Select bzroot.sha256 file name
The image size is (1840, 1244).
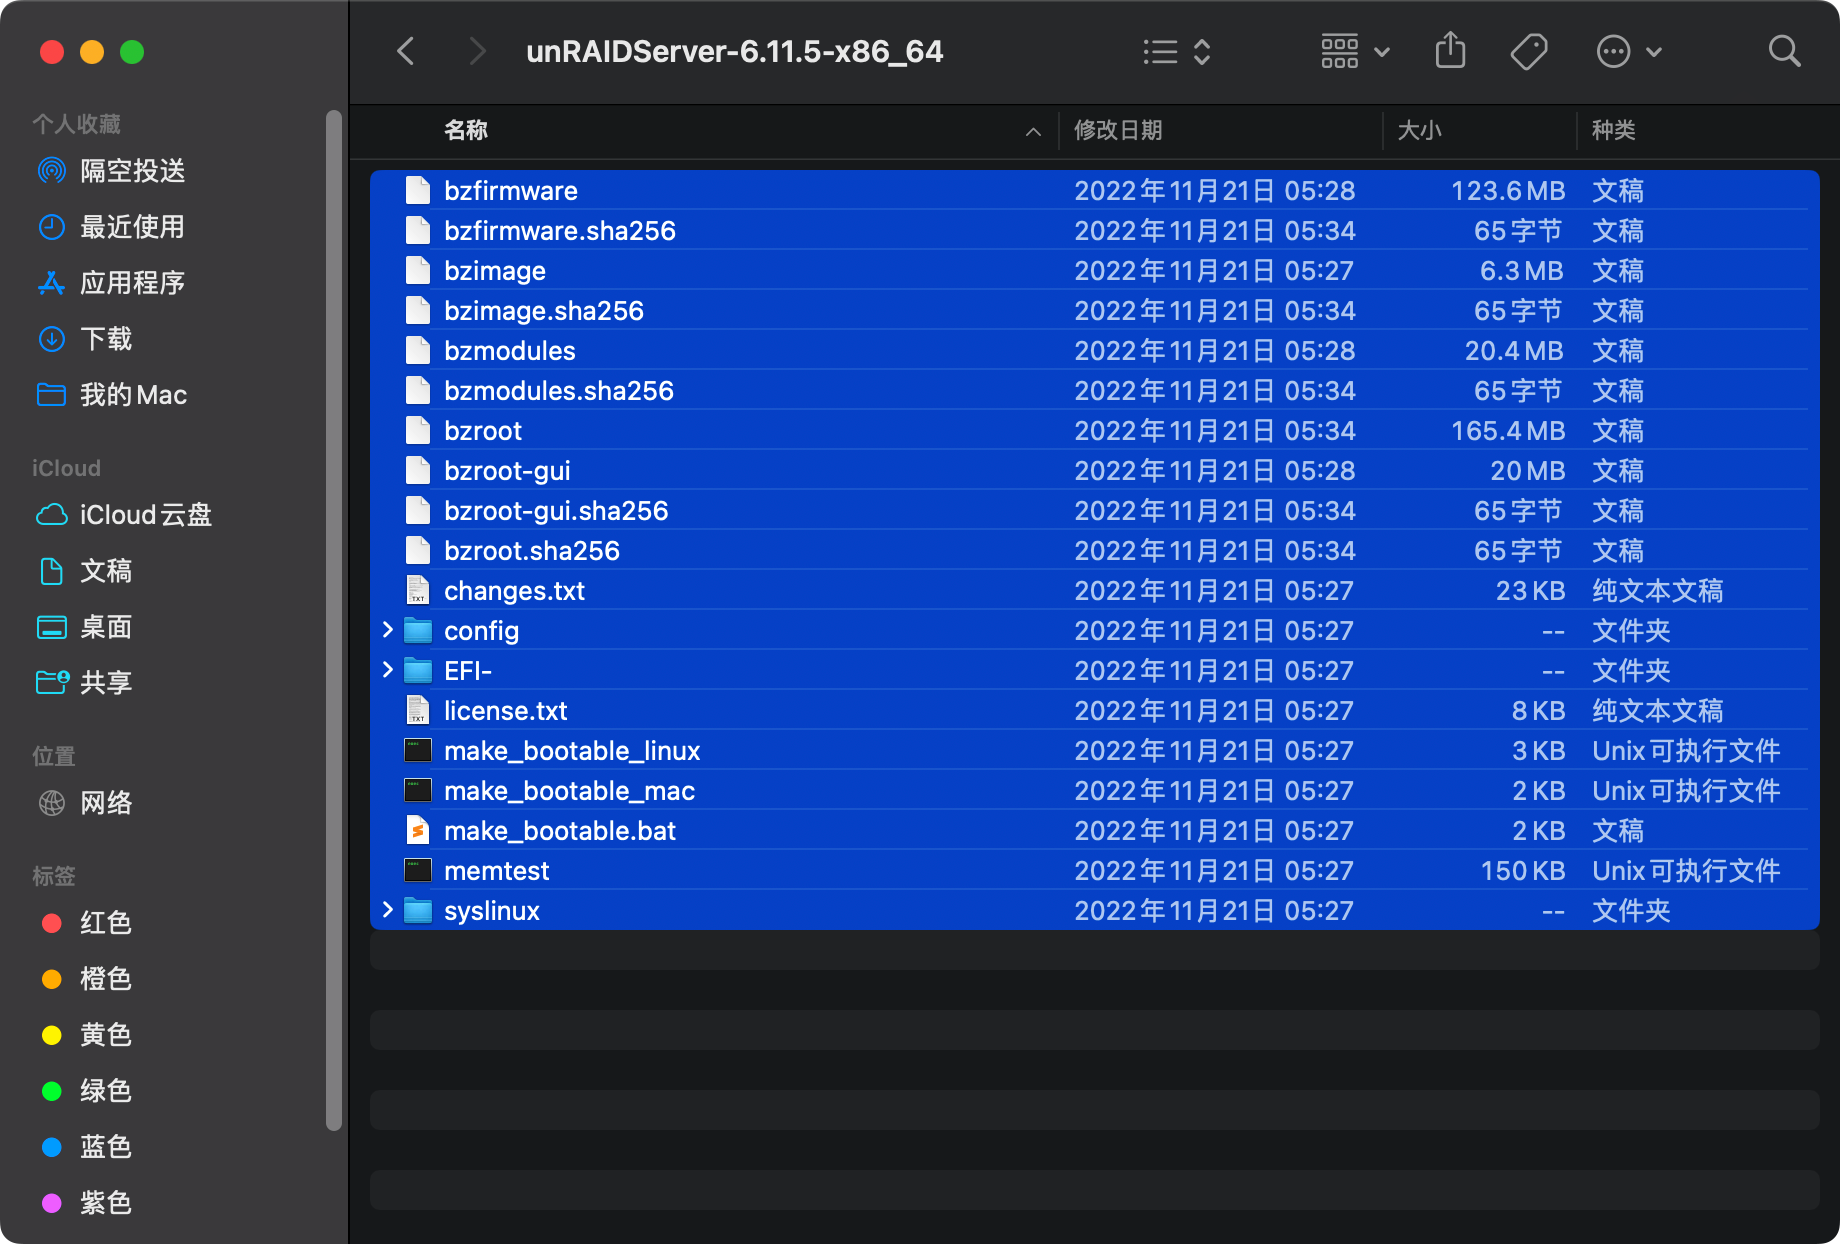pyautogui.click(x=532, y=551)
